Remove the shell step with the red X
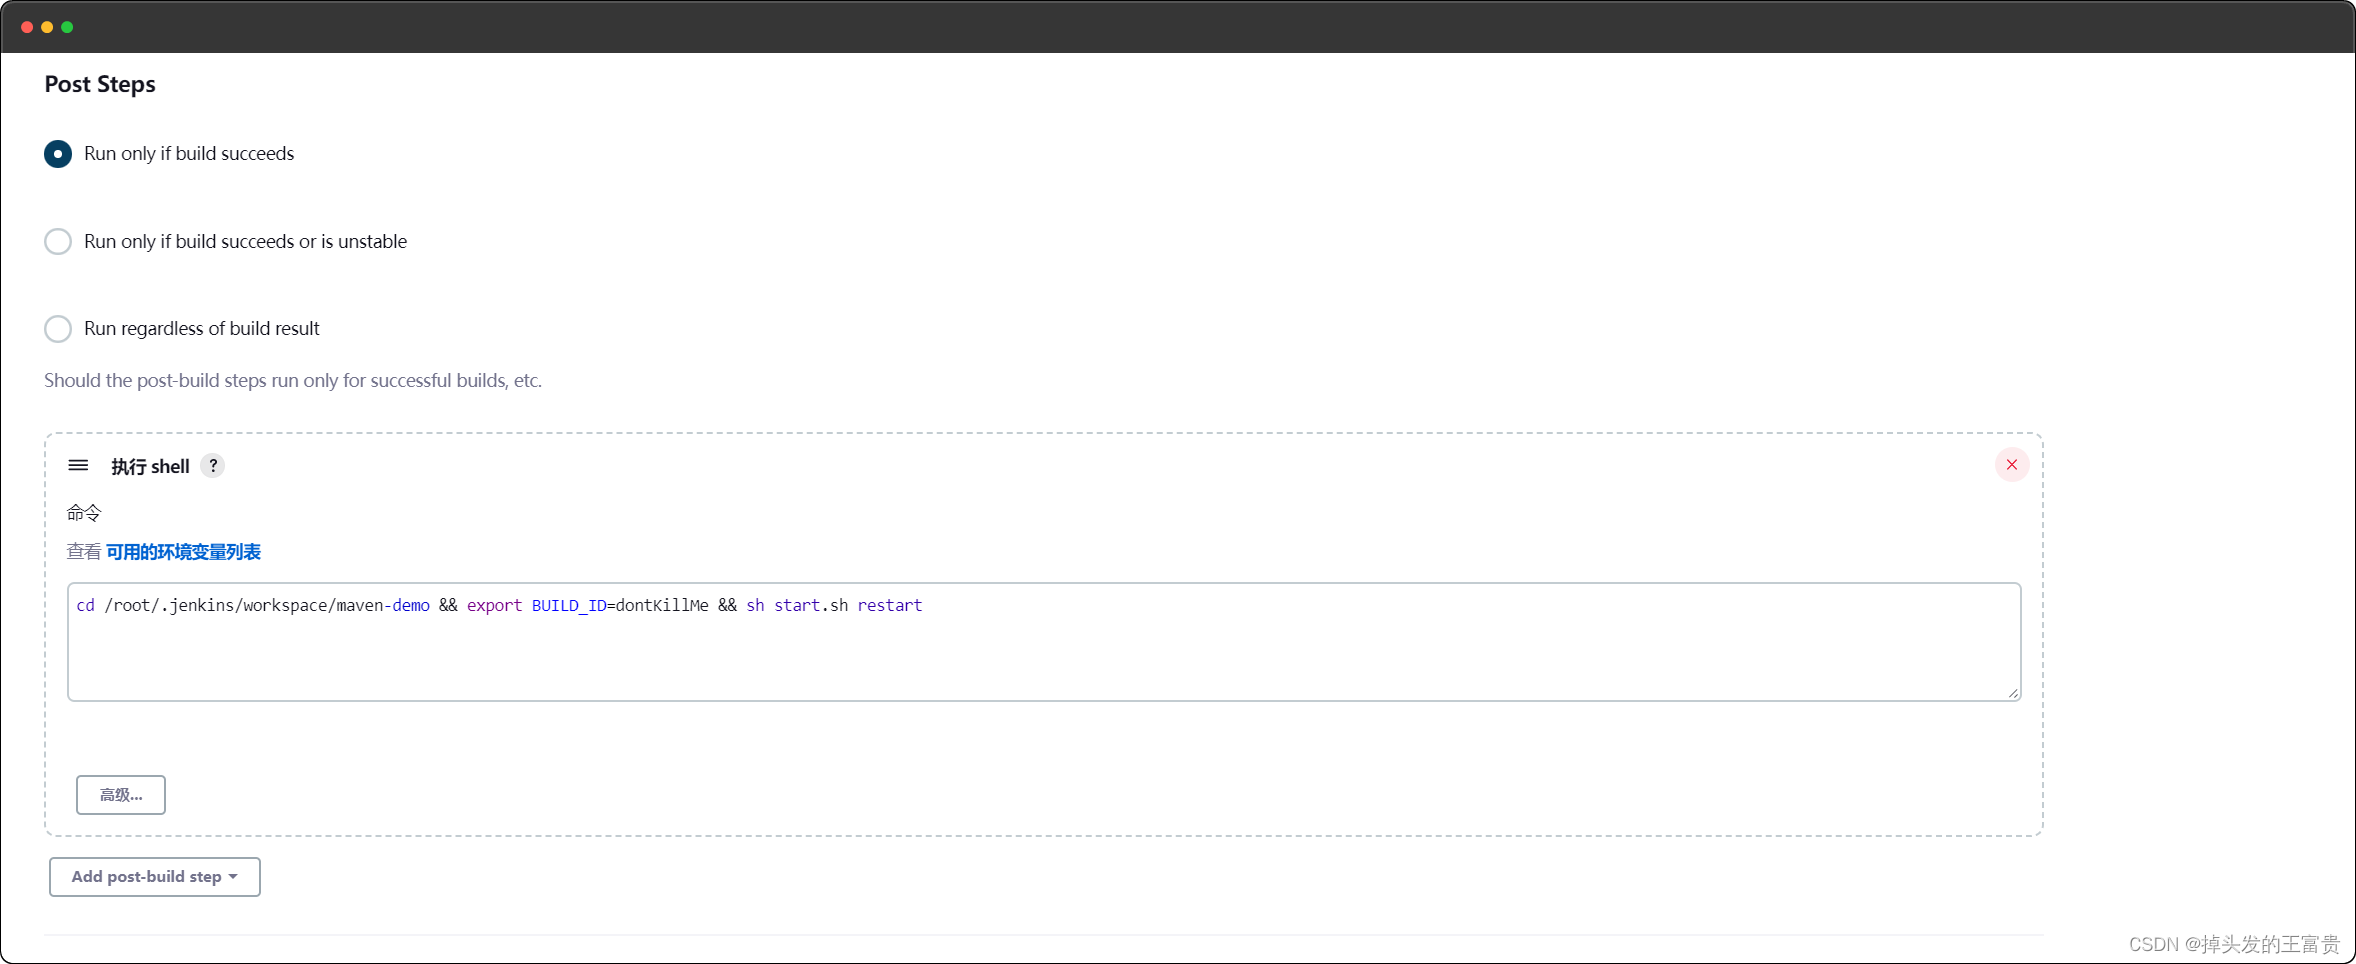The width and height of the screenshot is (2356, 964). point(2012,465)
